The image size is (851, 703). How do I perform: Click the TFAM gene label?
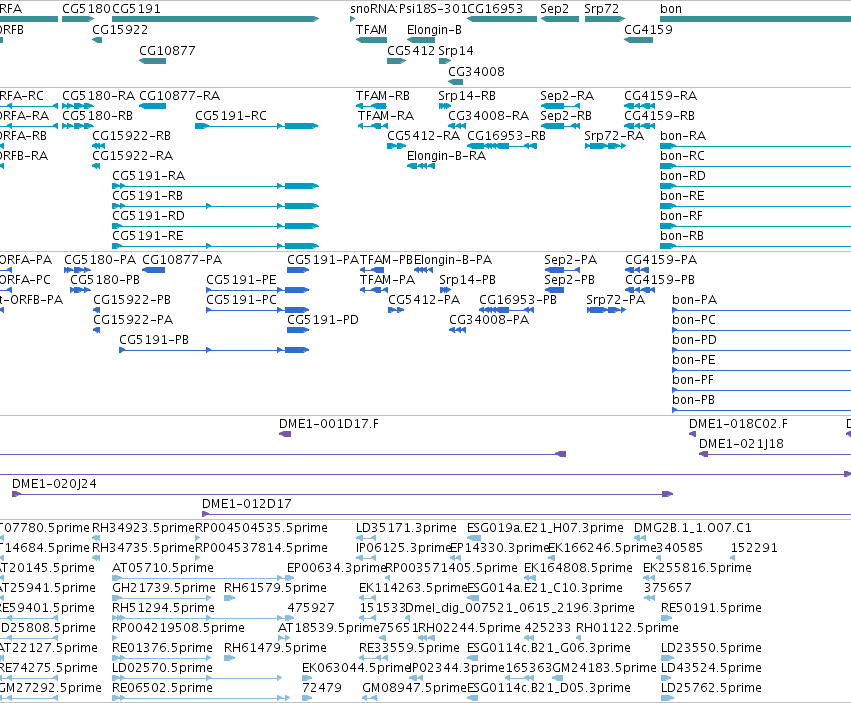point(371,29)
